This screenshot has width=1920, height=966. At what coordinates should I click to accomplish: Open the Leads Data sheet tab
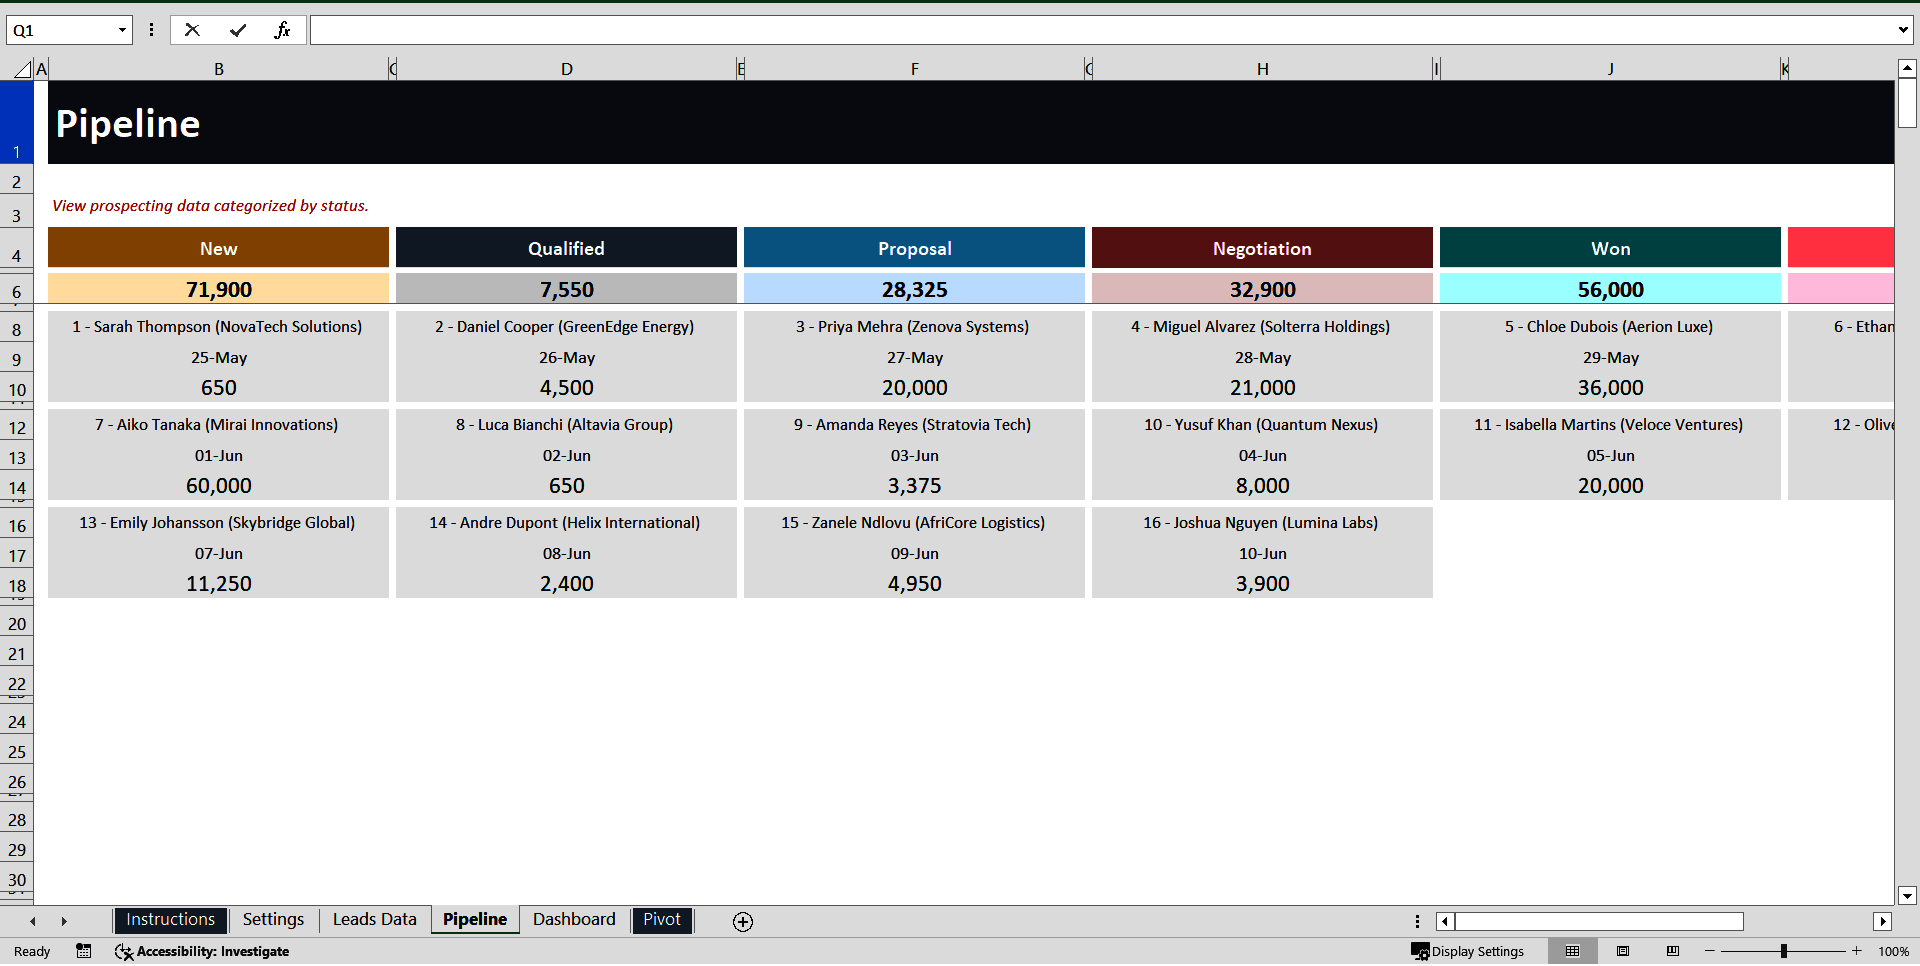374,920
